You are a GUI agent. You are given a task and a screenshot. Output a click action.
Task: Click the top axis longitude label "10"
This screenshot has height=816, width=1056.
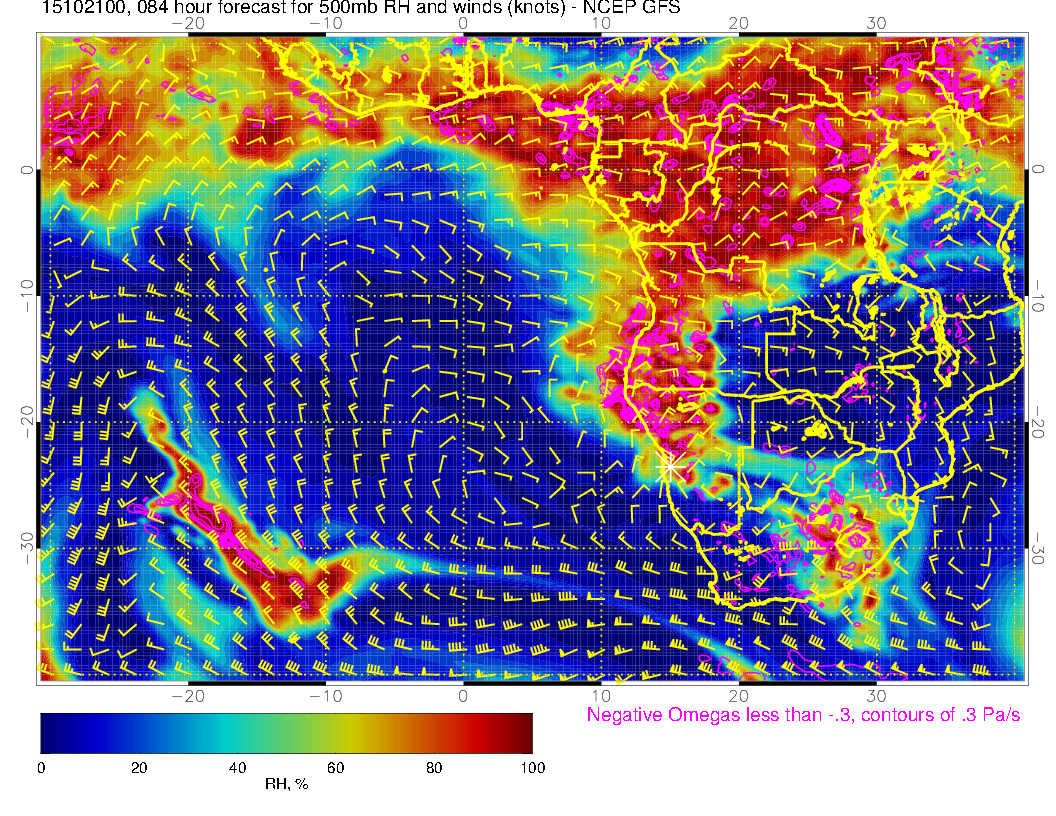[x=601, y=22]
